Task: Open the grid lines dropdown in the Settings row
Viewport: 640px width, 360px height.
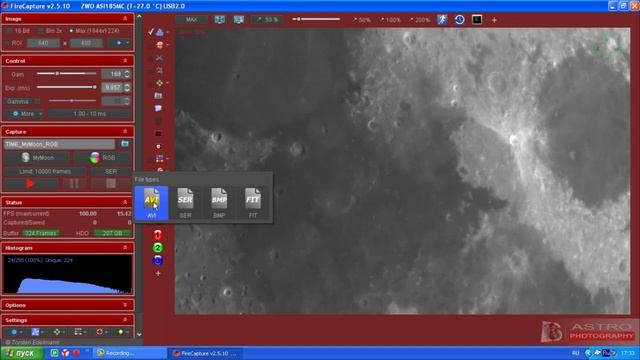Action: point(80,332)
